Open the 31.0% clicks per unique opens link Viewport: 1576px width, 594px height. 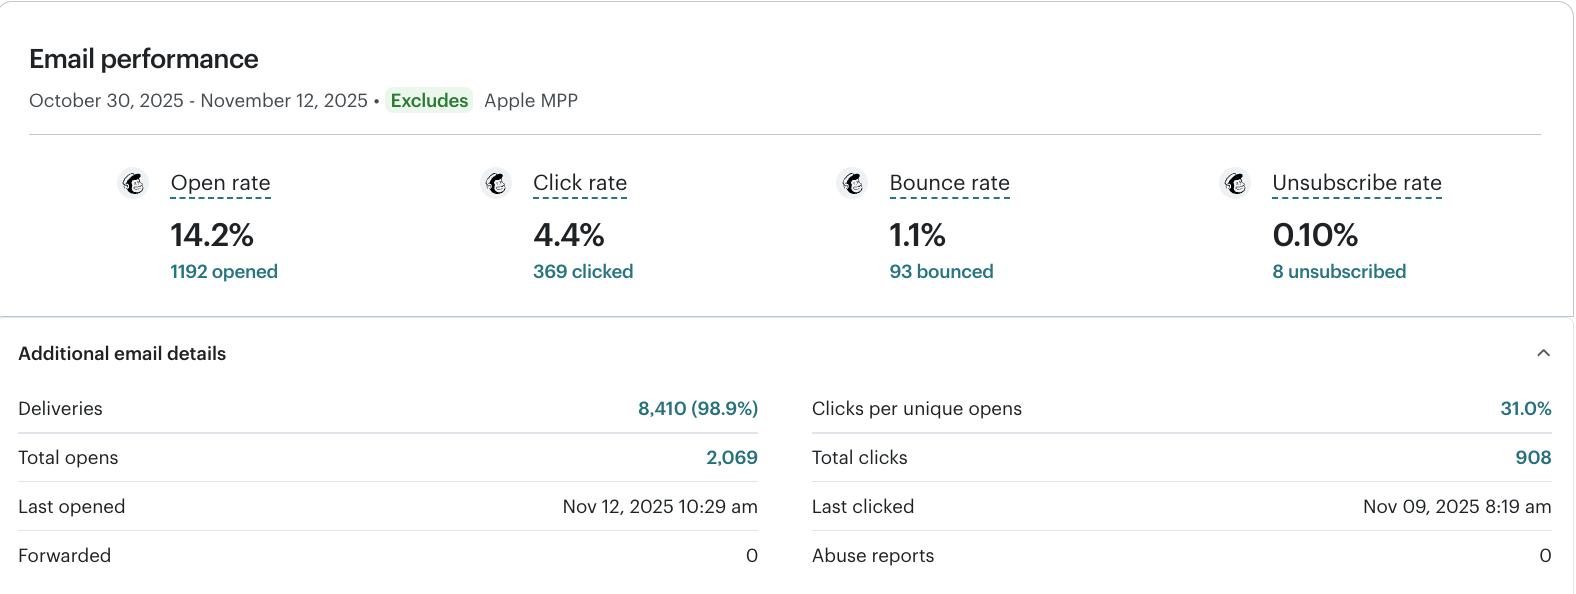point(1525,409)
